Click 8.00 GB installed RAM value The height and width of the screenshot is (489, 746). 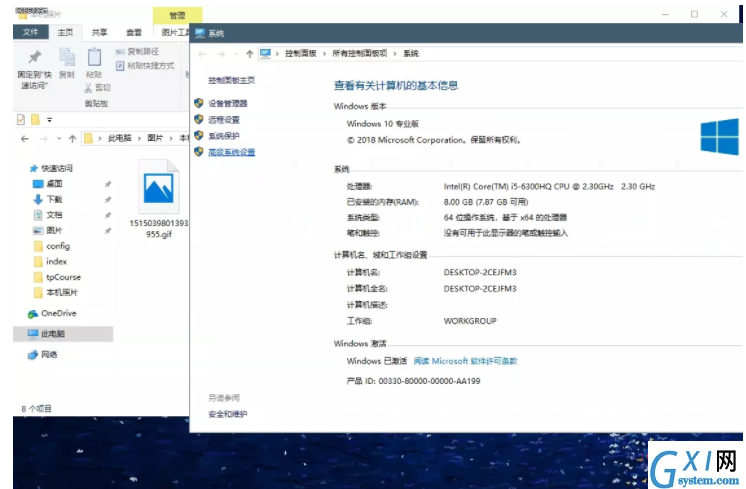(486, 202)
